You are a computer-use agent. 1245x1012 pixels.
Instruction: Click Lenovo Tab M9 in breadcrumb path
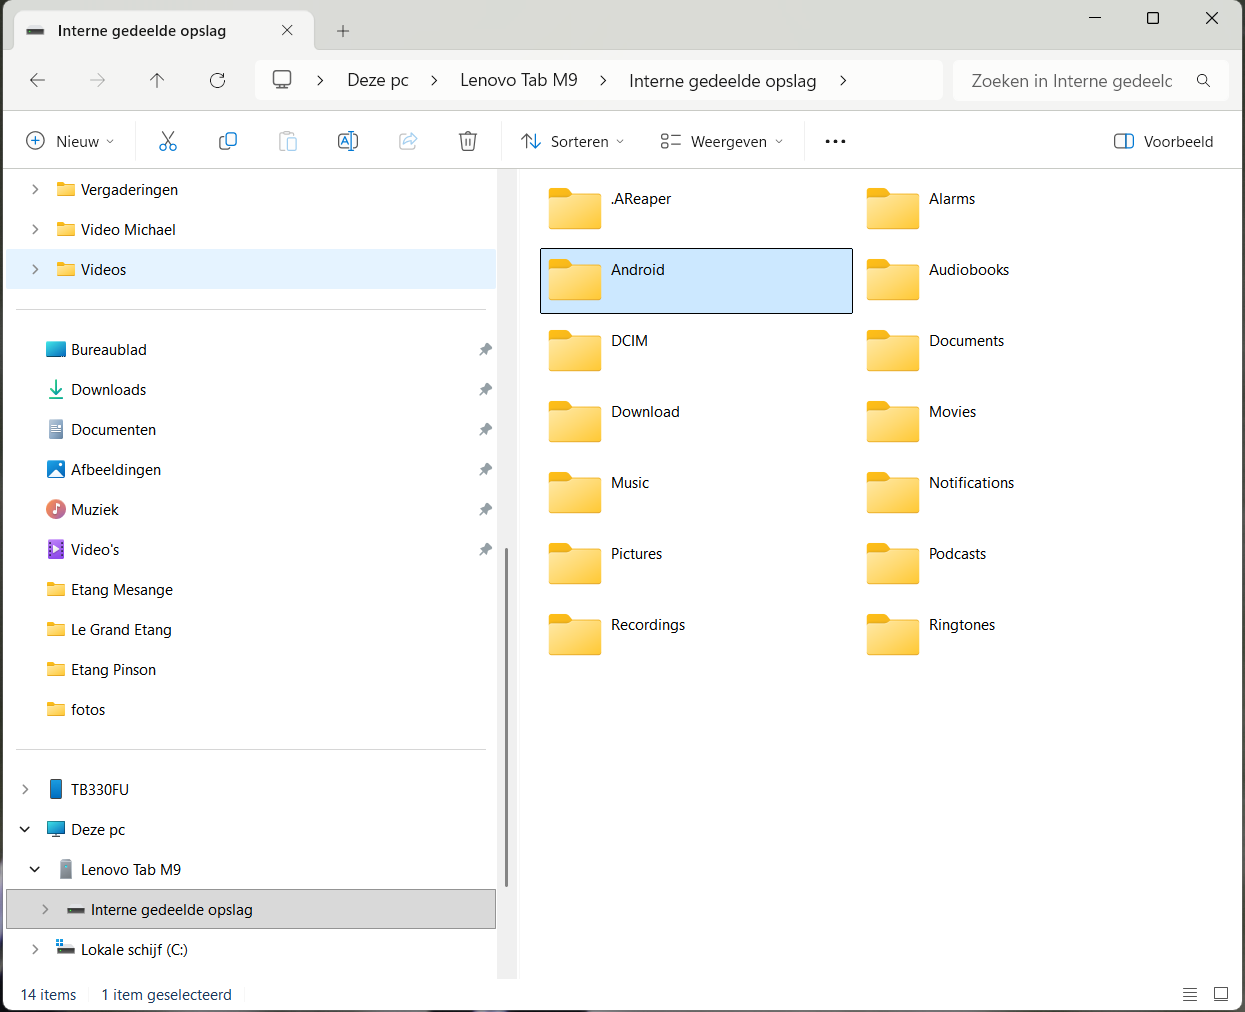pos(518,80)
